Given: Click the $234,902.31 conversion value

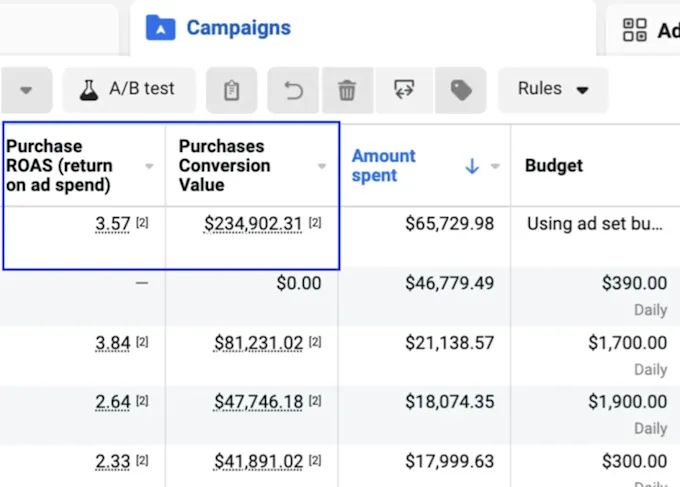Looking at the screenshot, I should (252, 224).
